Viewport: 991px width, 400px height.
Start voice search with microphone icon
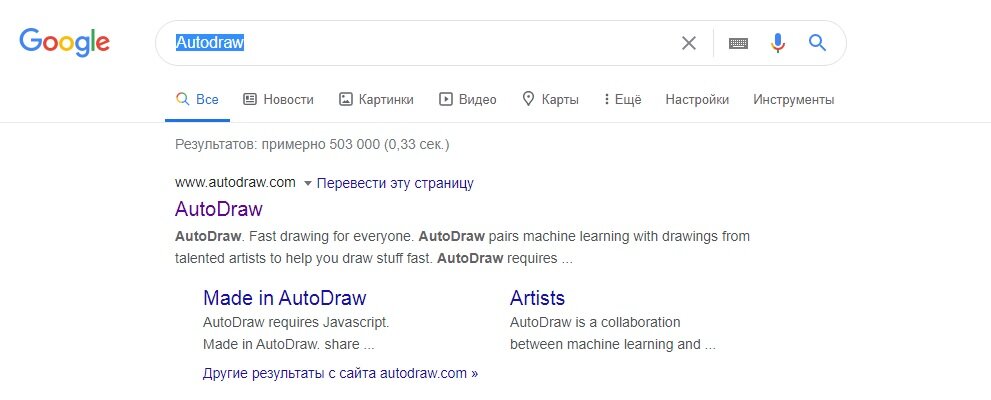[x=778, y=43]
